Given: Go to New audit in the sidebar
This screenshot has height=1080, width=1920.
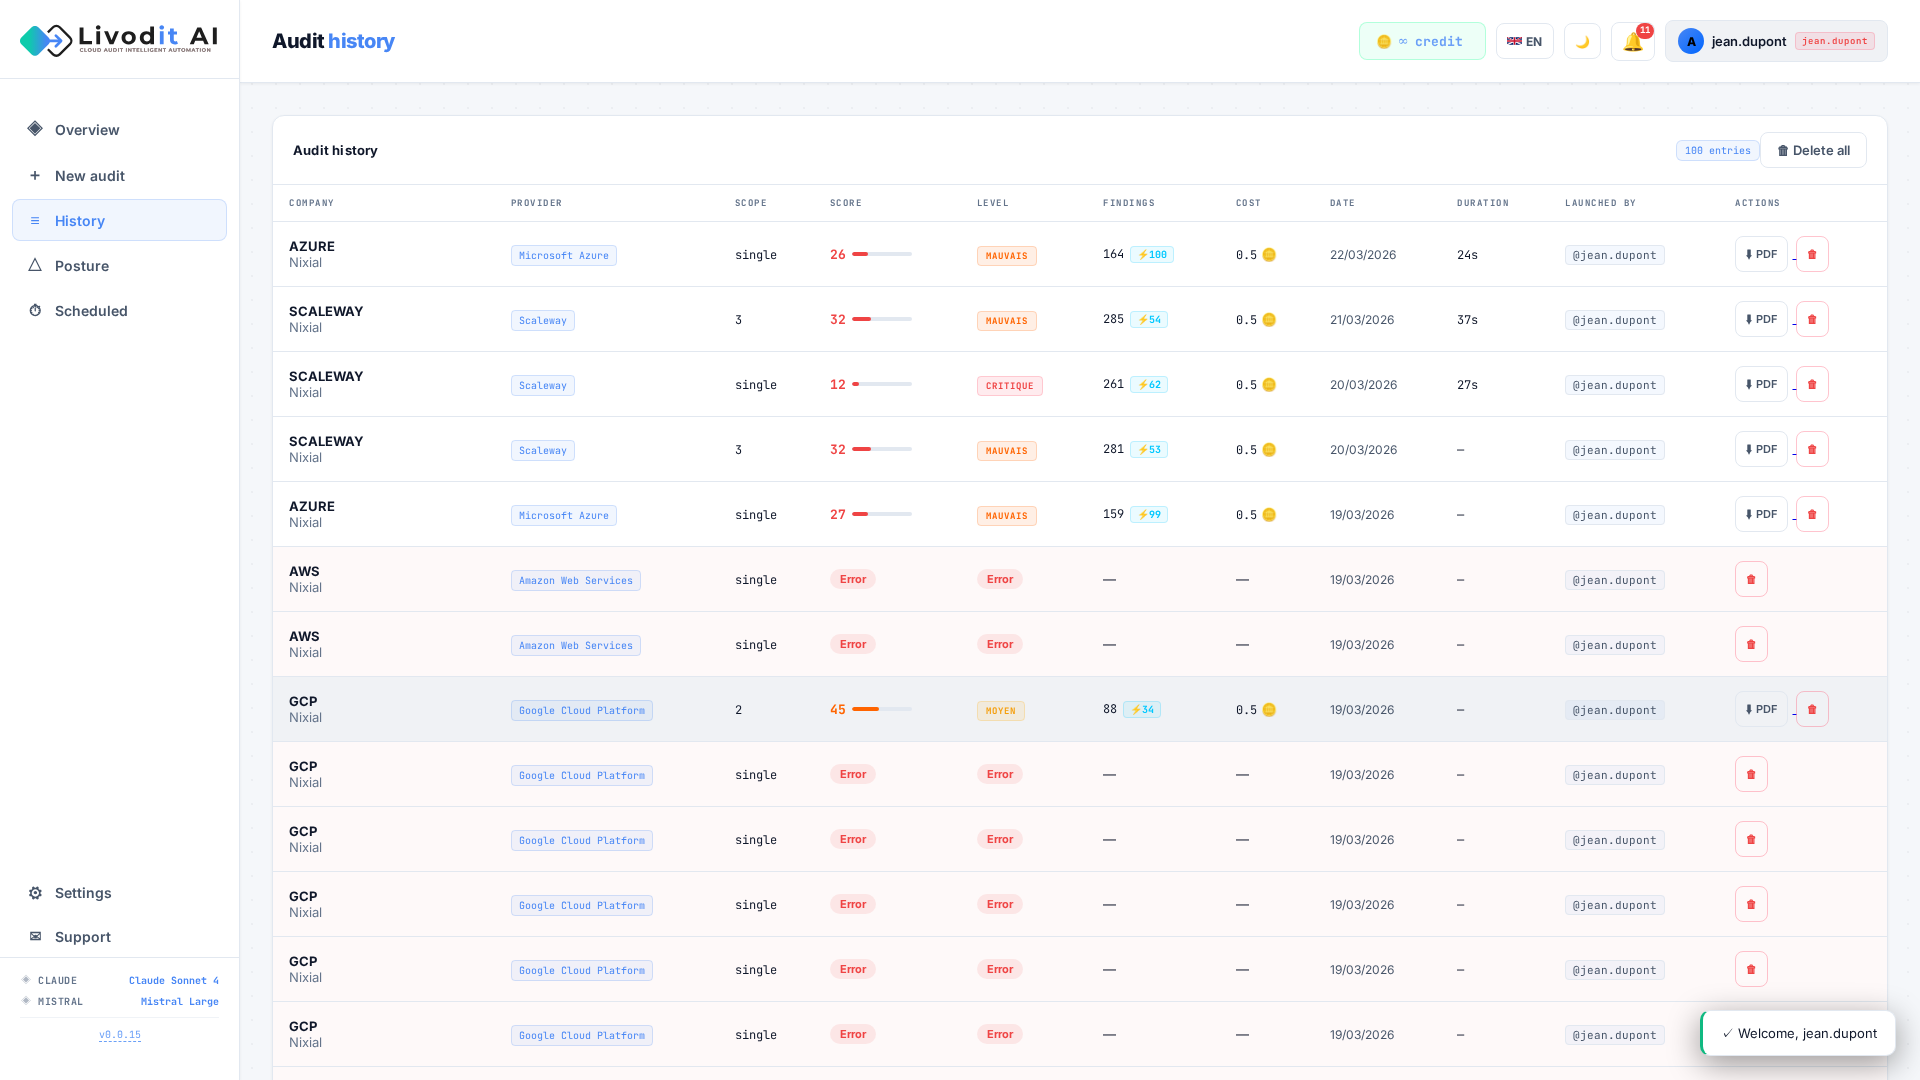Looking at the screenshot, I should 90,176.
